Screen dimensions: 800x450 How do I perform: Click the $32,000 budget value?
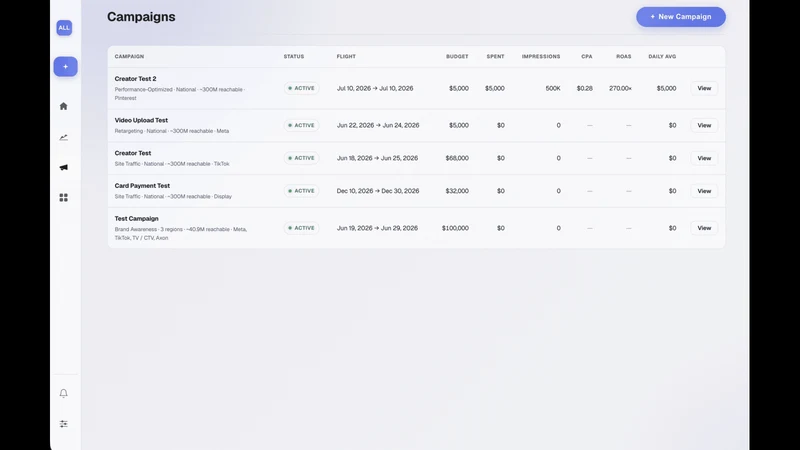click(x=457, y=191)
